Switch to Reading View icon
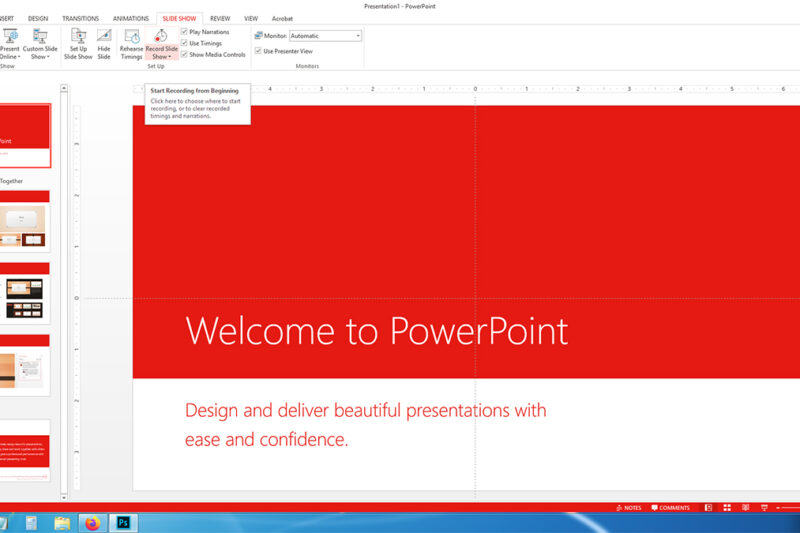This screenshot has width=800, height=533. coord(745,507)
